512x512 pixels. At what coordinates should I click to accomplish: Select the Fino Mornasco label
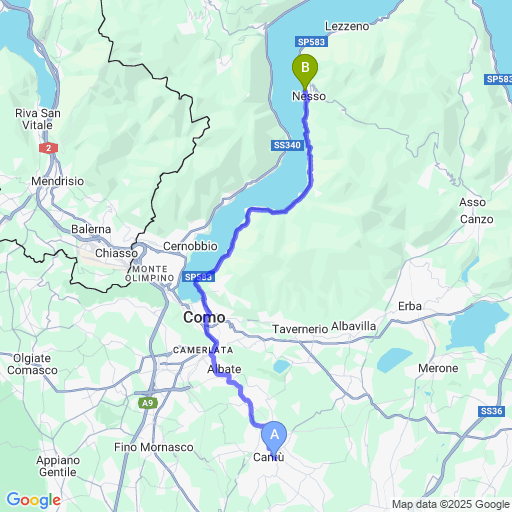point(154,447)
